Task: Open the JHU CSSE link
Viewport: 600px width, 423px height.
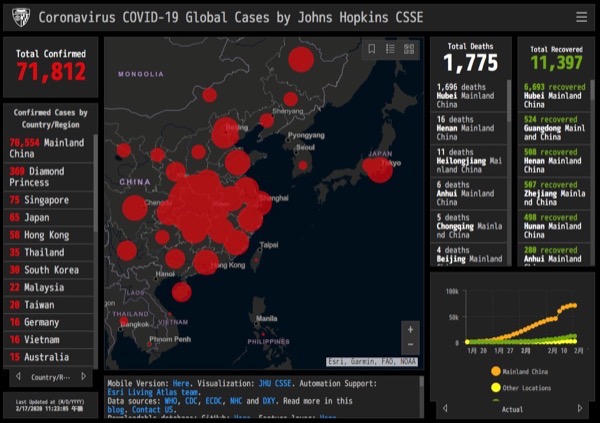Action: tap(275, 383)
